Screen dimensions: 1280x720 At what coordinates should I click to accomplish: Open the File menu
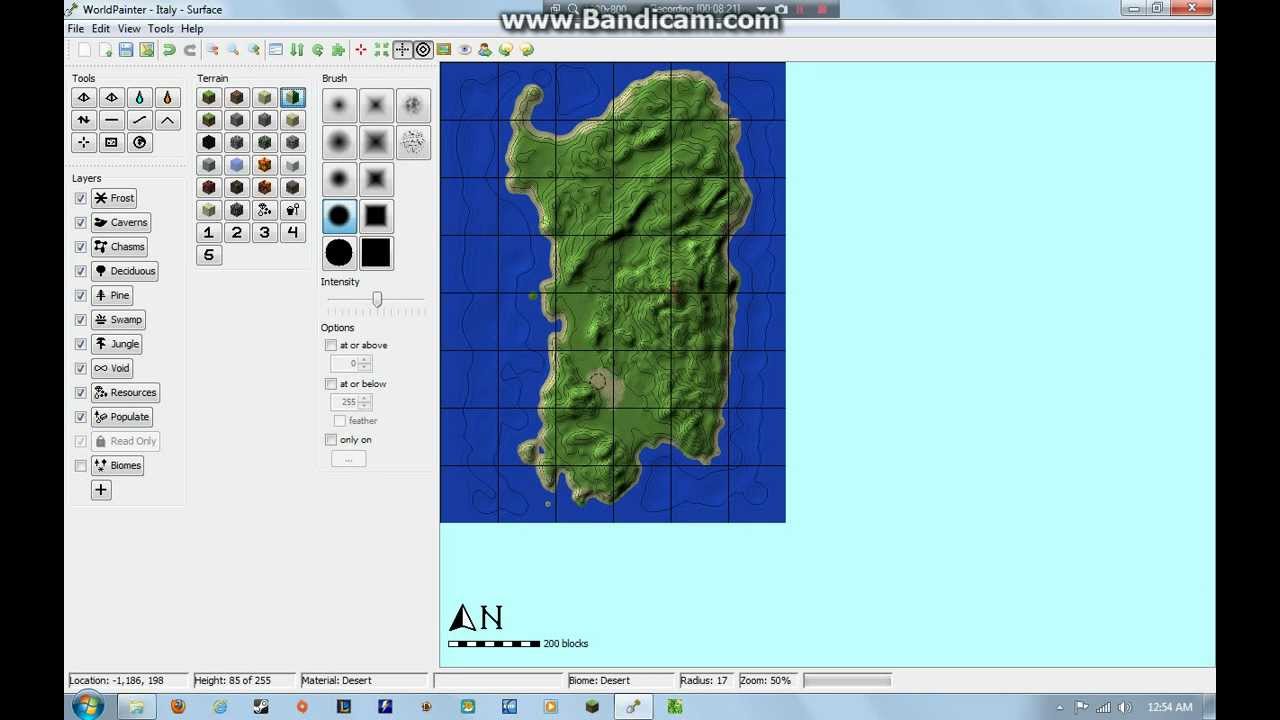[76, 29]
